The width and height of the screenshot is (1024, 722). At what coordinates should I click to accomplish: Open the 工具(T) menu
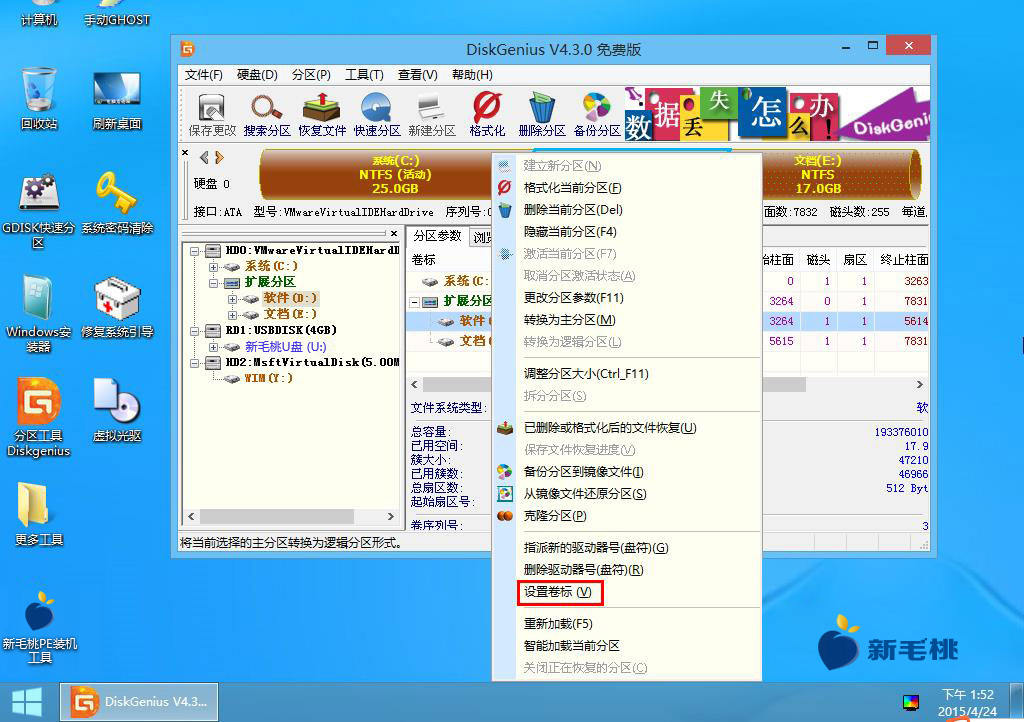point(364,75)
